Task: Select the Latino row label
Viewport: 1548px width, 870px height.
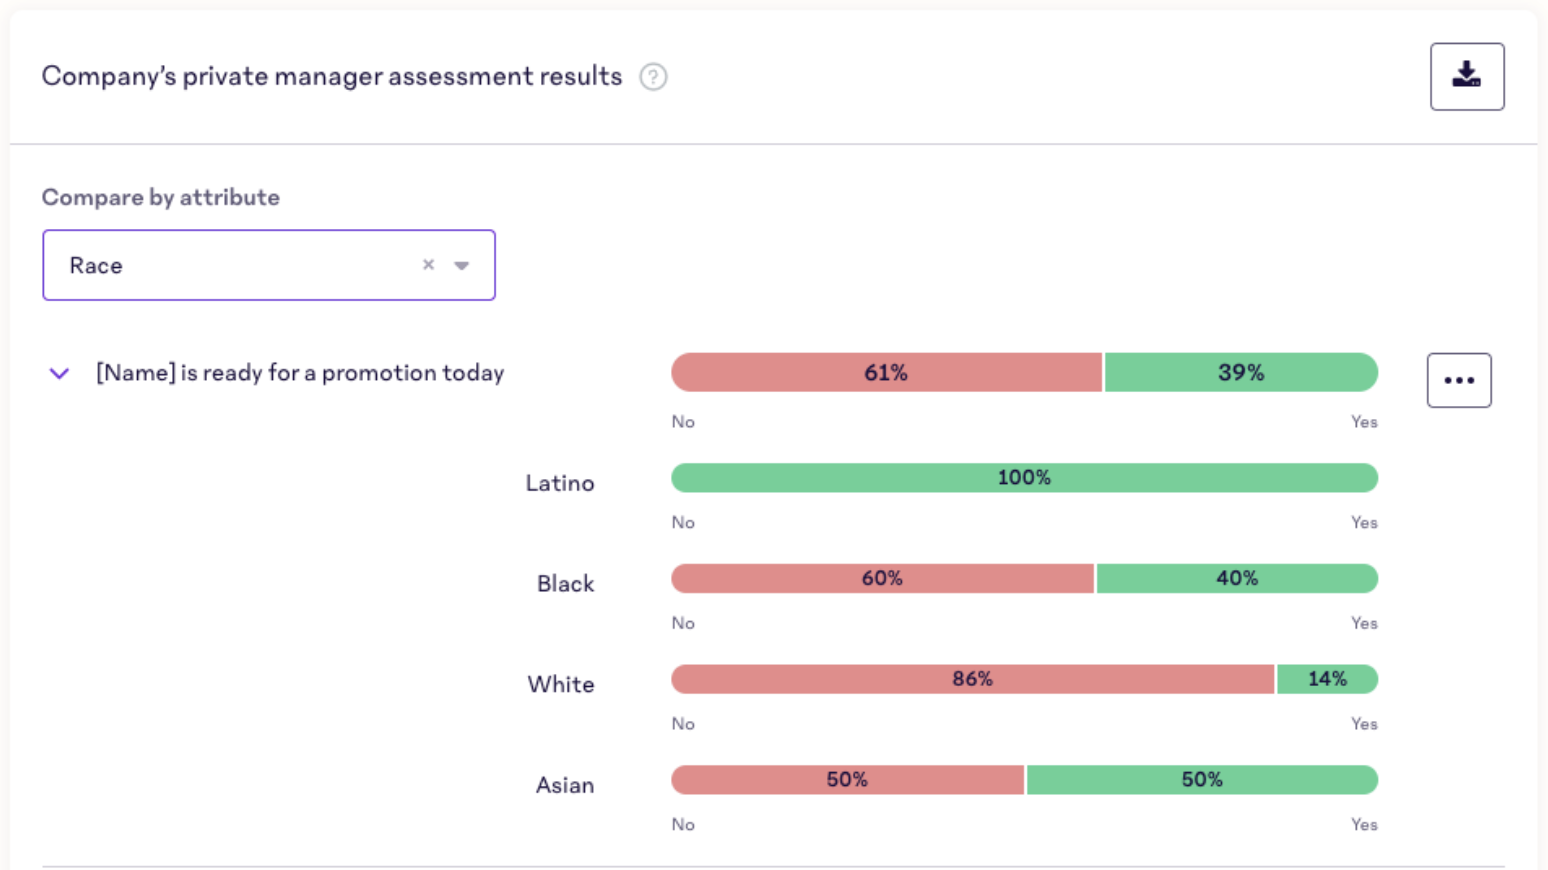Action: (560, 483)
